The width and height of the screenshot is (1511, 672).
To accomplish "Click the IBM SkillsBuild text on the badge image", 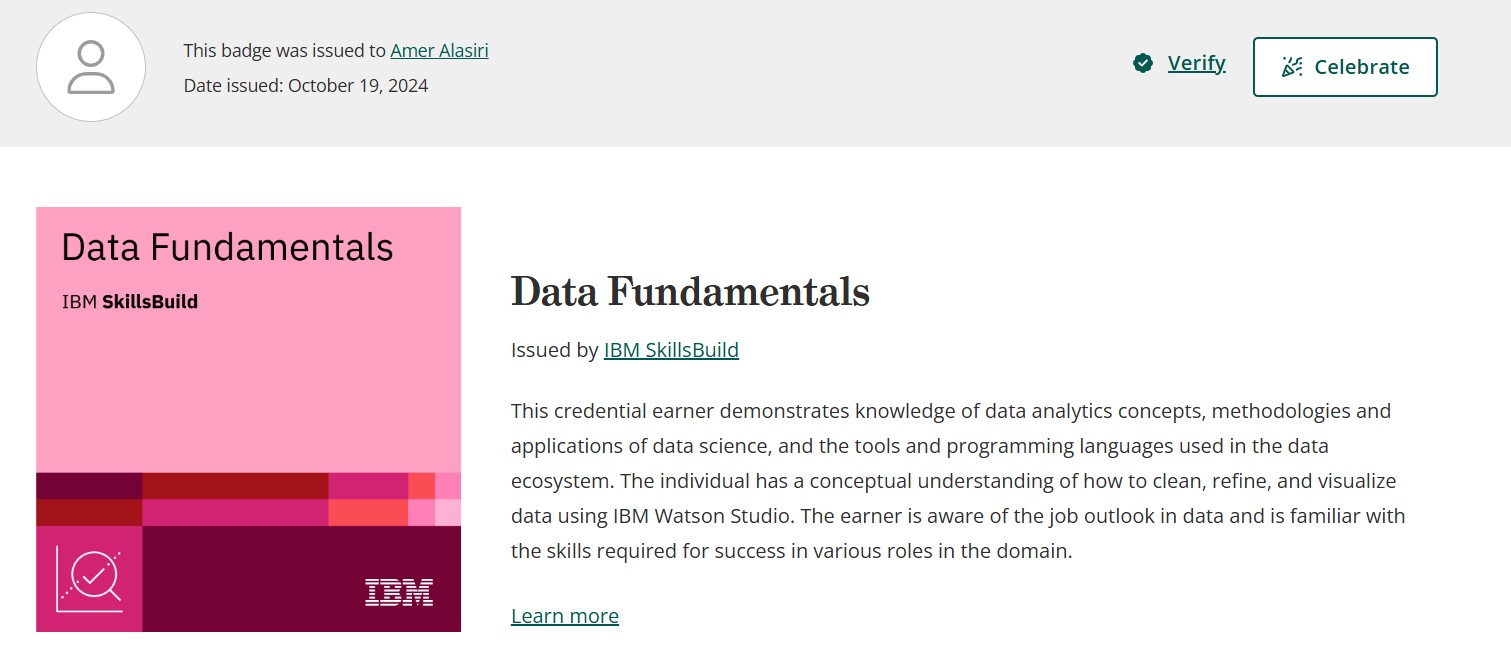I will [x=130, y=301].
